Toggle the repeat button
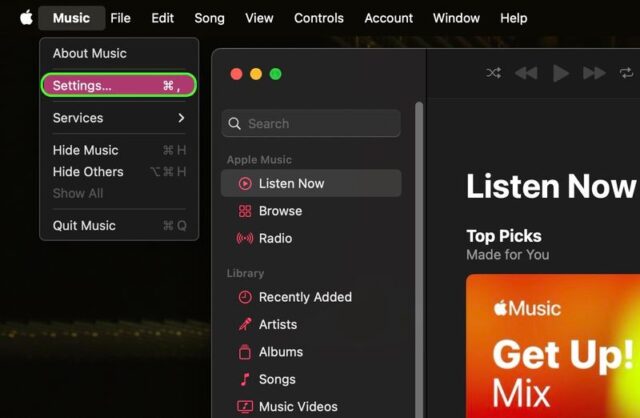Image resolution: width=640 pixels, height=418 pixels. pos(627,73)
